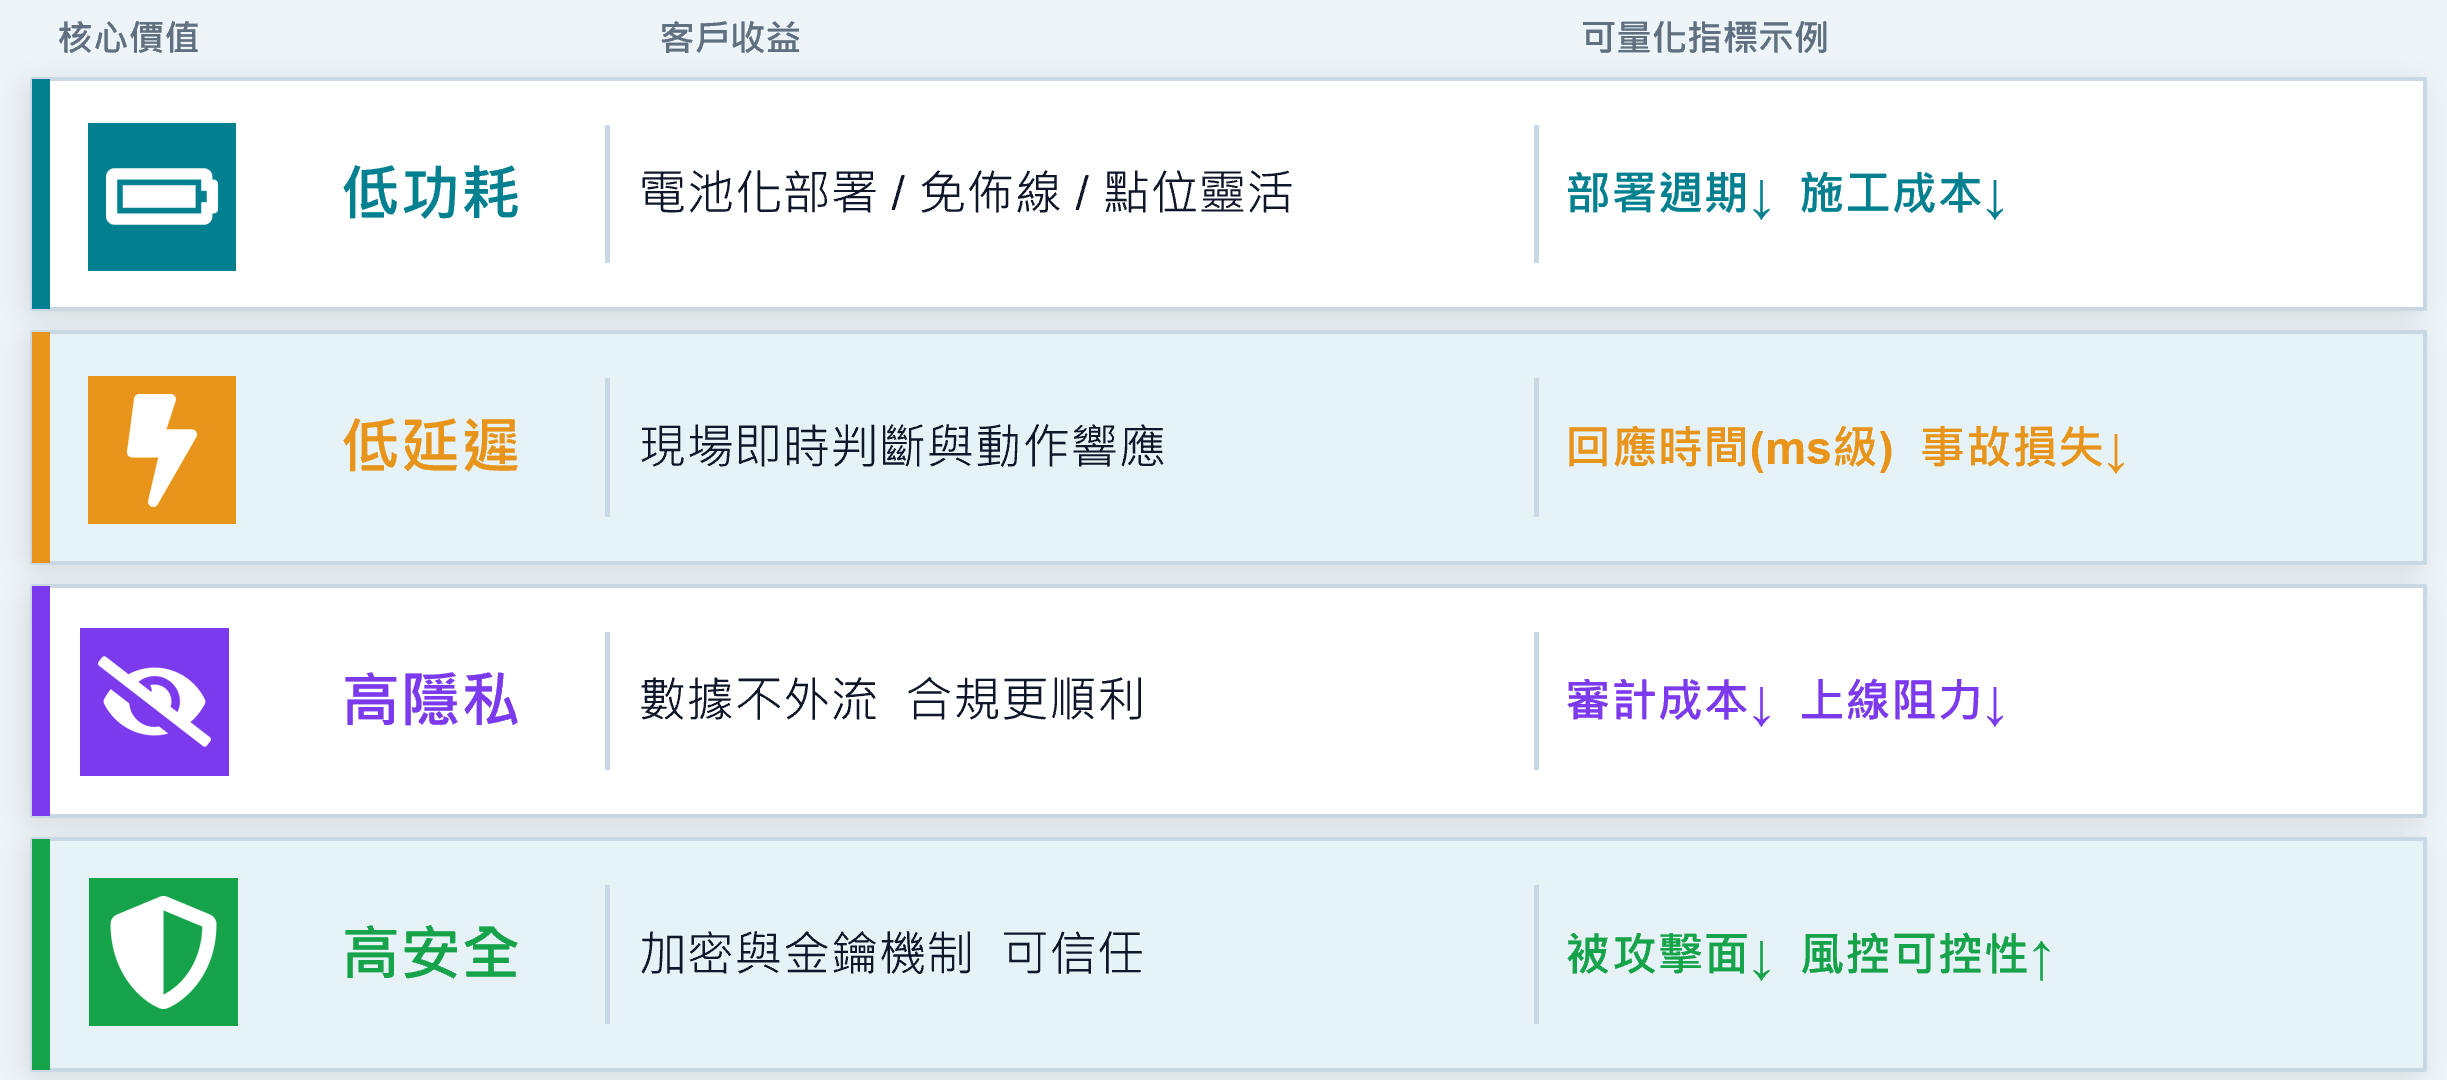2447x1080 pixels.
Task: Click the purple crossed-out eye icon
Action: 154,702
